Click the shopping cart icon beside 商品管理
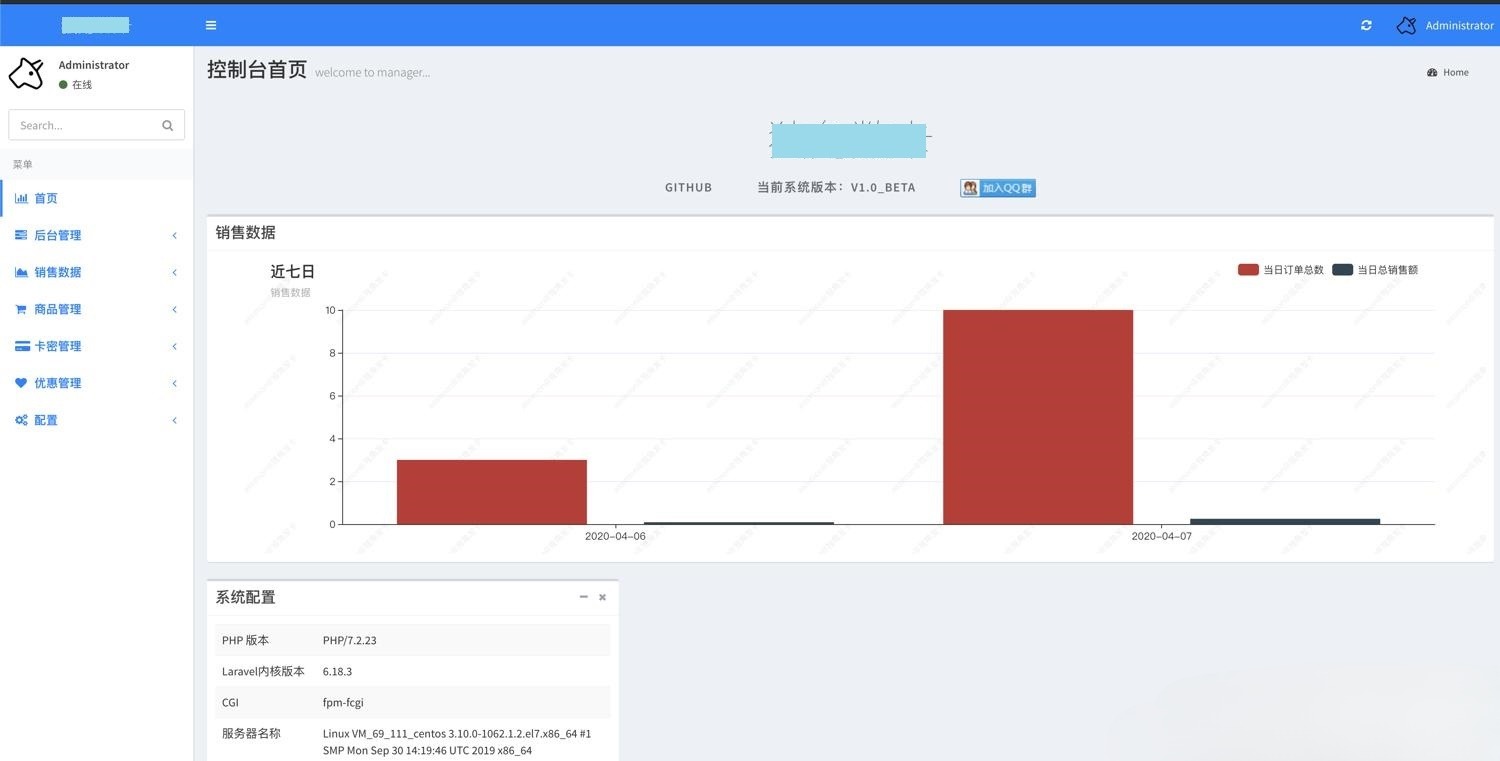This screenshot has width=1500, height=761. point(22,309)
